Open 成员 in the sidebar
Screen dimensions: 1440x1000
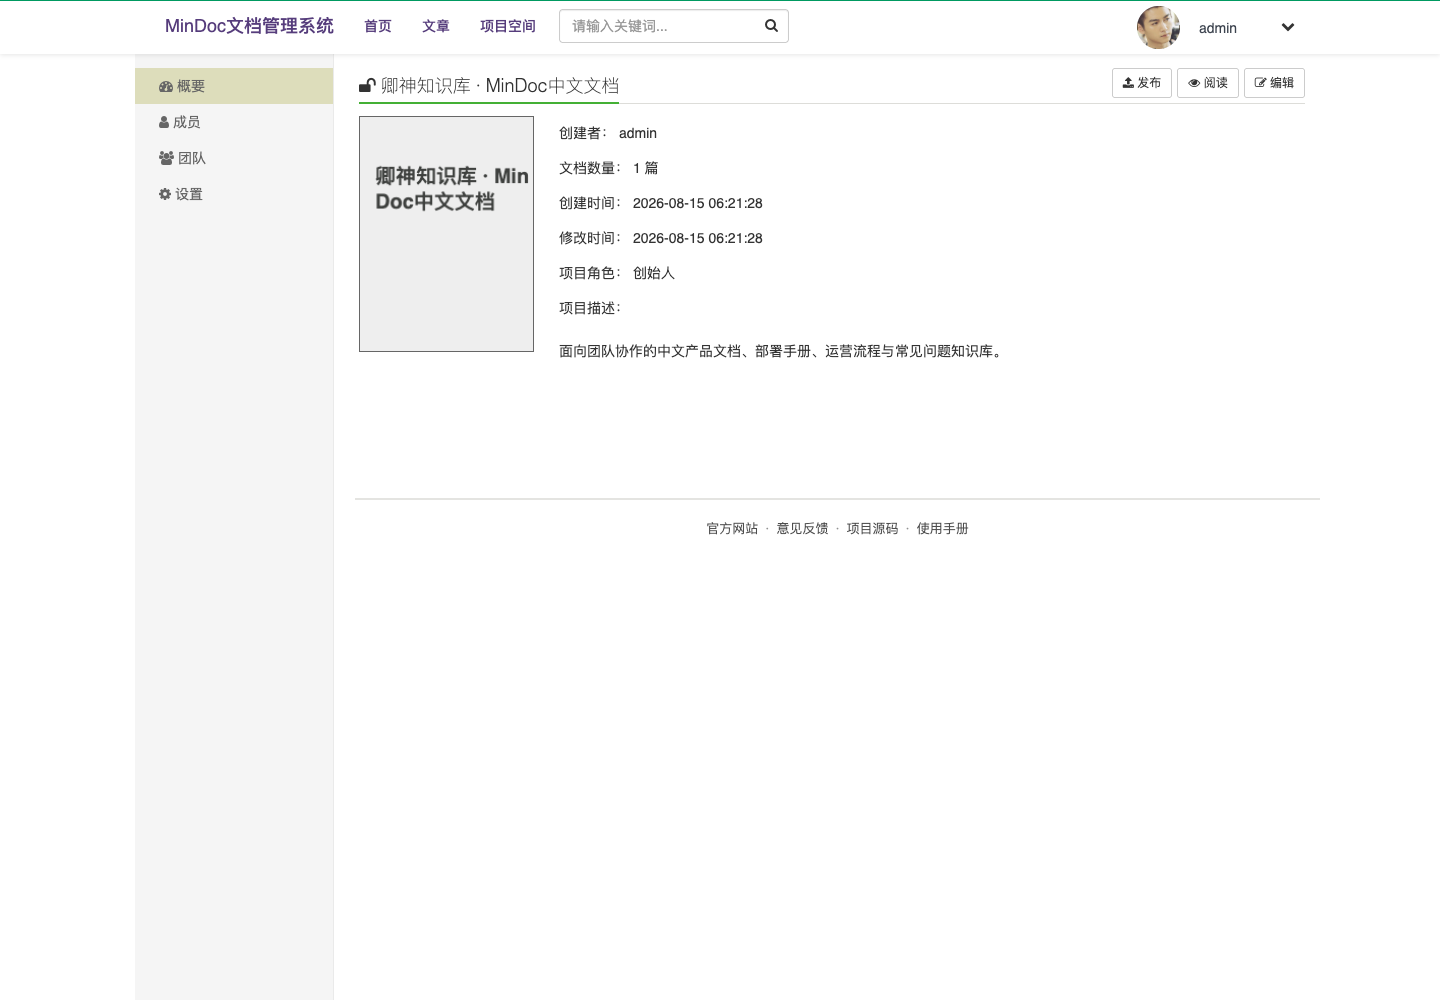pyautogui.click(x=234, y=122)
